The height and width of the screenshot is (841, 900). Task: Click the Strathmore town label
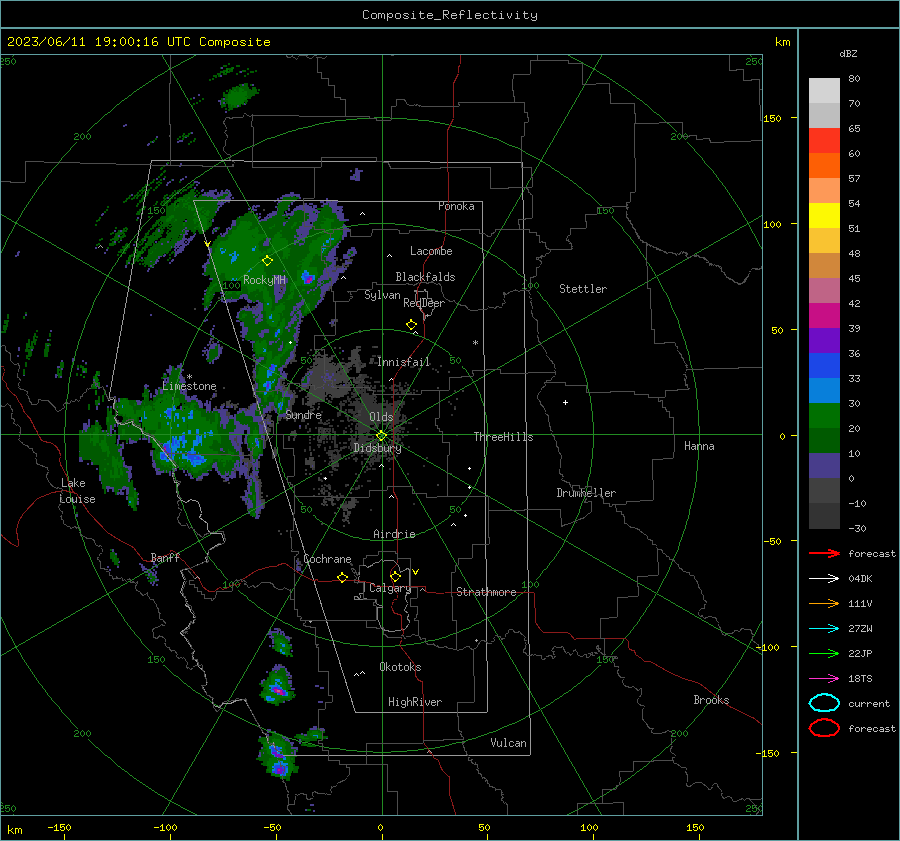(486, 592)
